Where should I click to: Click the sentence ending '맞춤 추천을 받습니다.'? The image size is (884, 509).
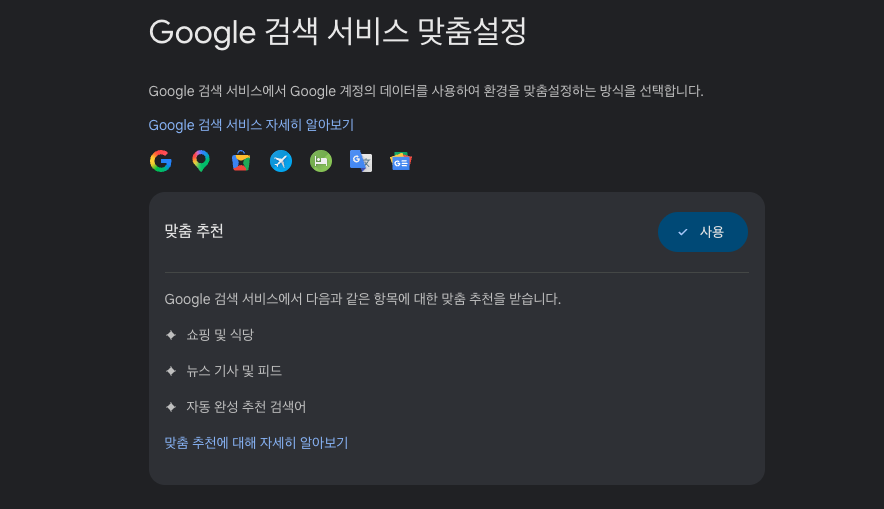pyautogui.click(x=363, y=299)
